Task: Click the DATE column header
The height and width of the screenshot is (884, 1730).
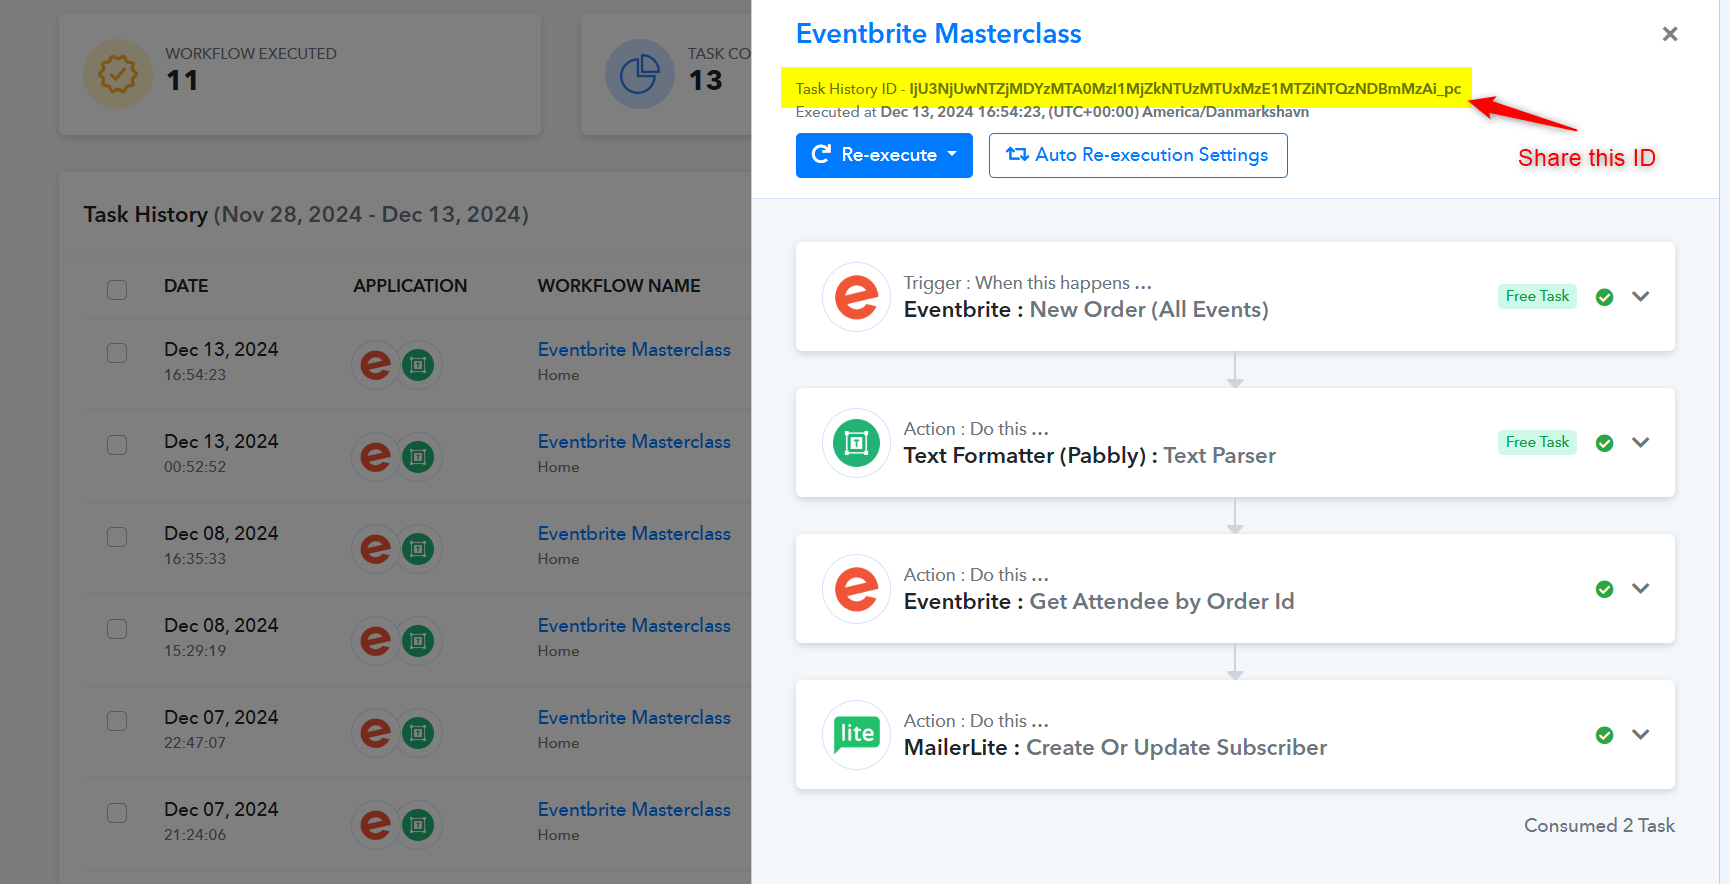Action: [186, 286]
